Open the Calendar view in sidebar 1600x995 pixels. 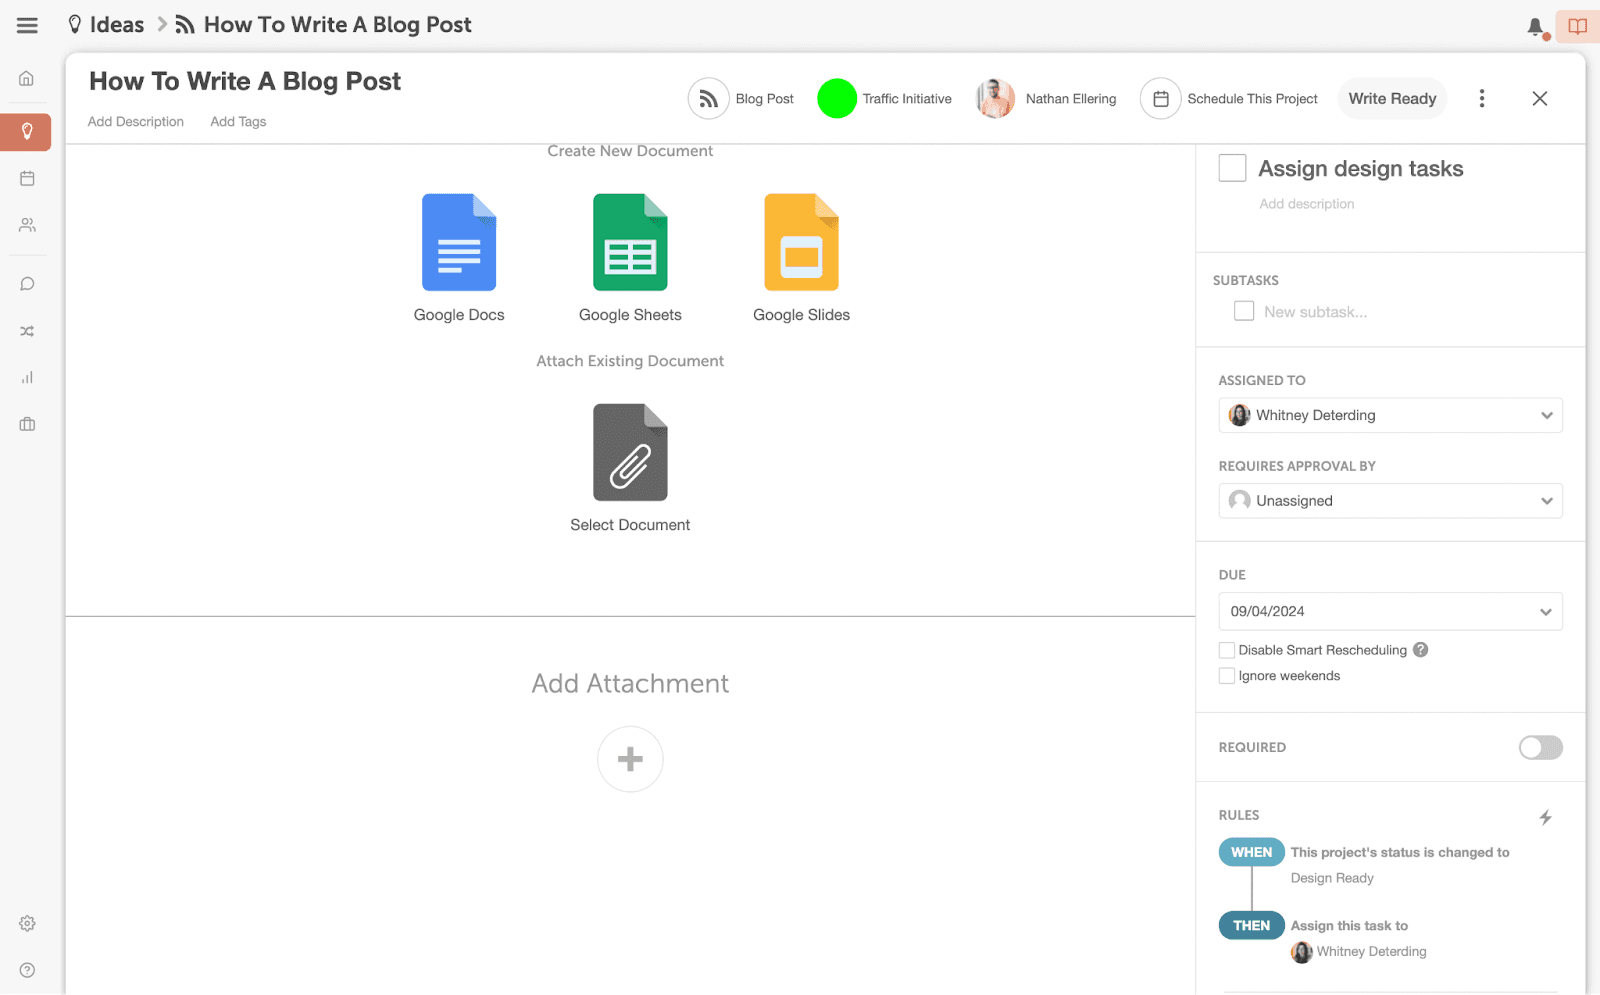(26, 178)
